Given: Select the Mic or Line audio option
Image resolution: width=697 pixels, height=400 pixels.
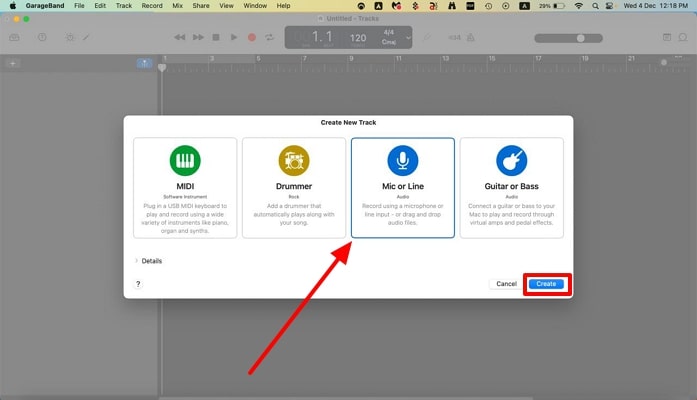Looking at the screenshot, I should [403, 188].
